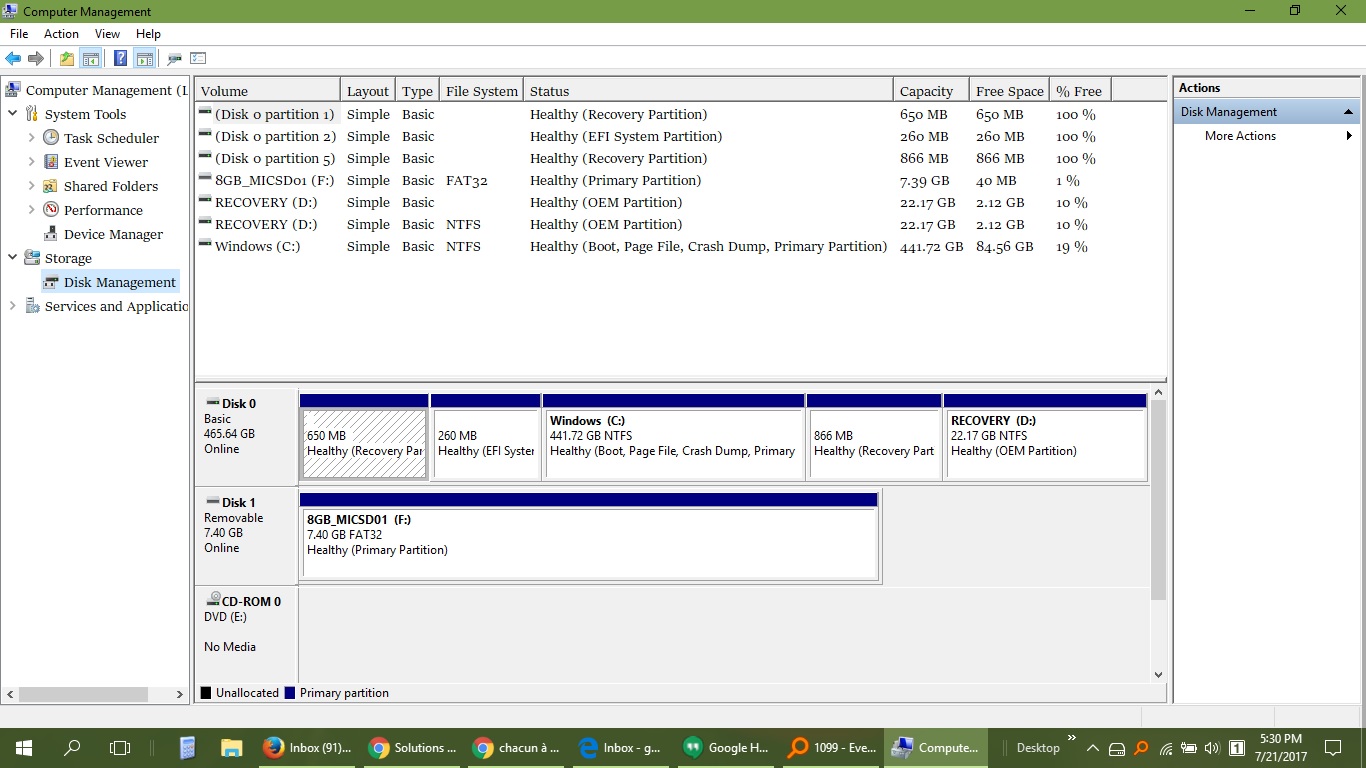Expand Services and Applications node
Viewport: 1366px width, 768px height.
(x=12, y=306)
